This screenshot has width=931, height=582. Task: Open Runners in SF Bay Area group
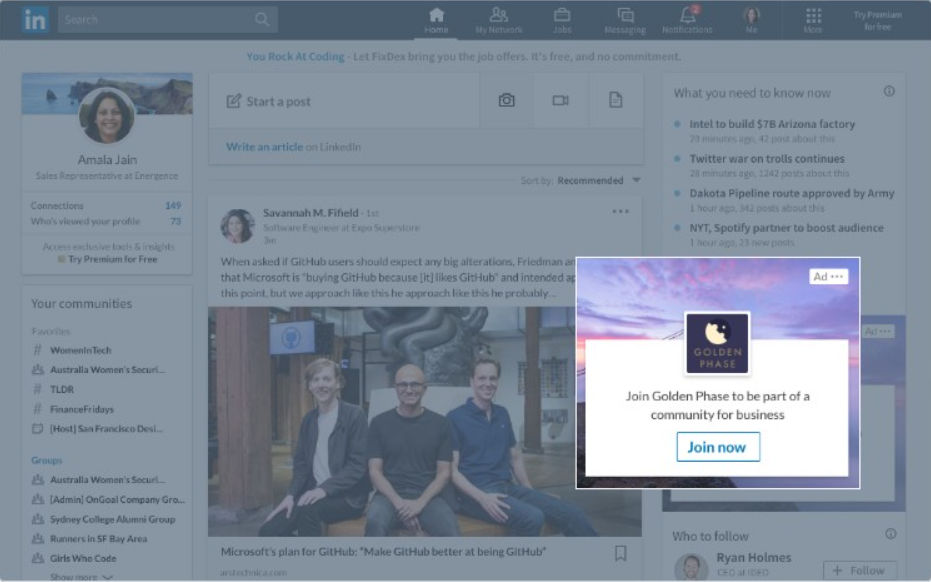(x=98, y=539)
